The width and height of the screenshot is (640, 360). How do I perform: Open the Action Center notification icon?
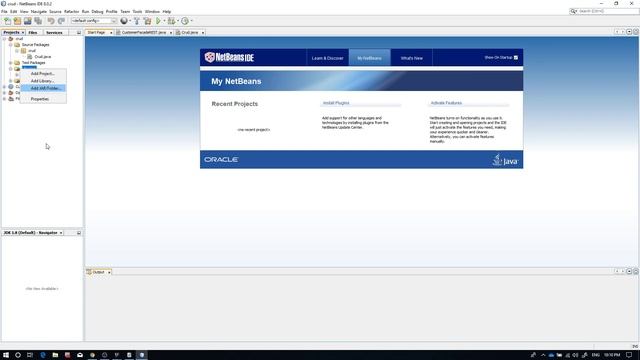point(629,355)
